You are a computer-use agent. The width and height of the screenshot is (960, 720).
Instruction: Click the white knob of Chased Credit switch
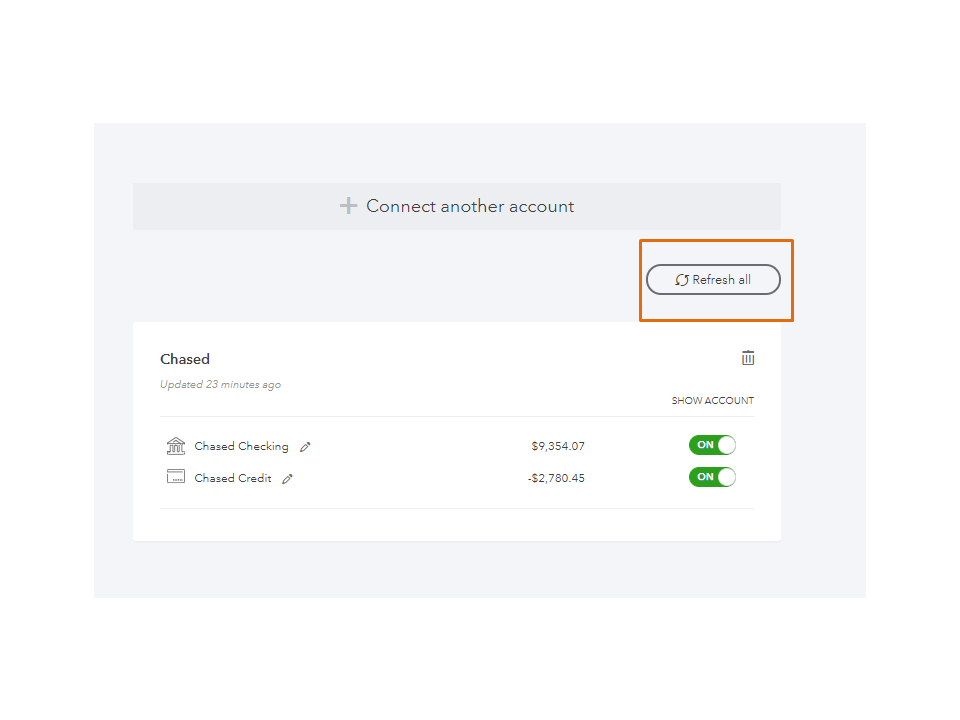pos(726,477)
